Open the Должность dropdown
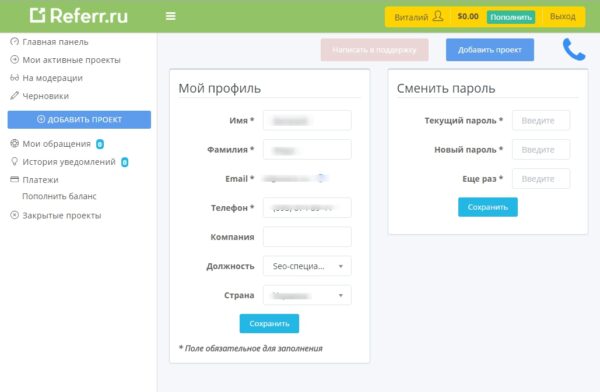 pos(307,266)
